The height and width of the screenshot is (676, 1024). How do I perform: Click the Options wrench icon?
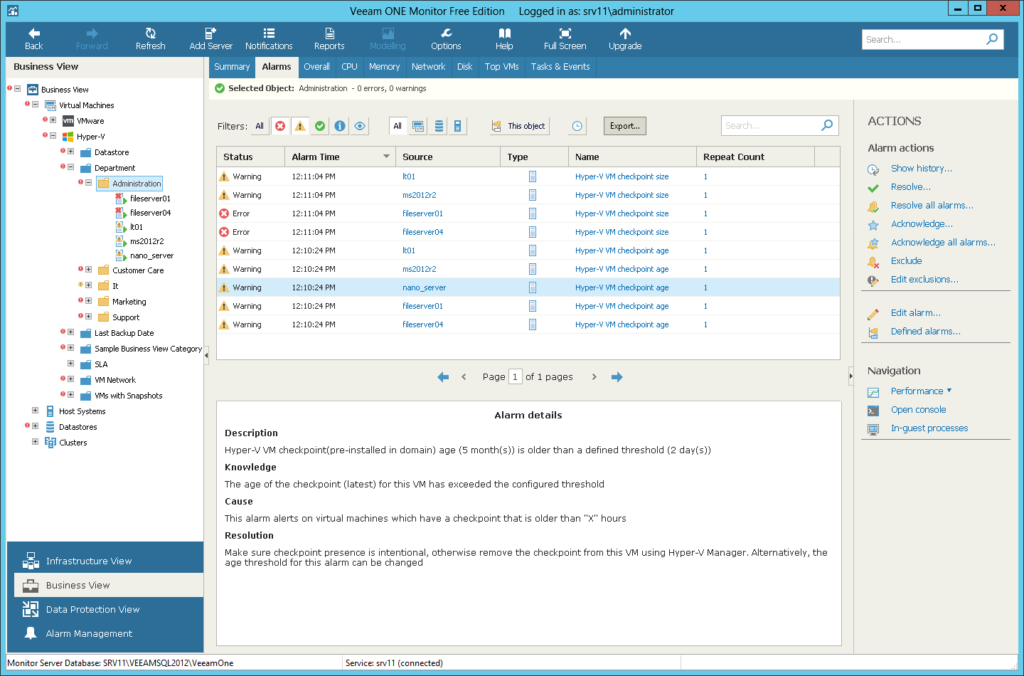click(x=445, y=38)
